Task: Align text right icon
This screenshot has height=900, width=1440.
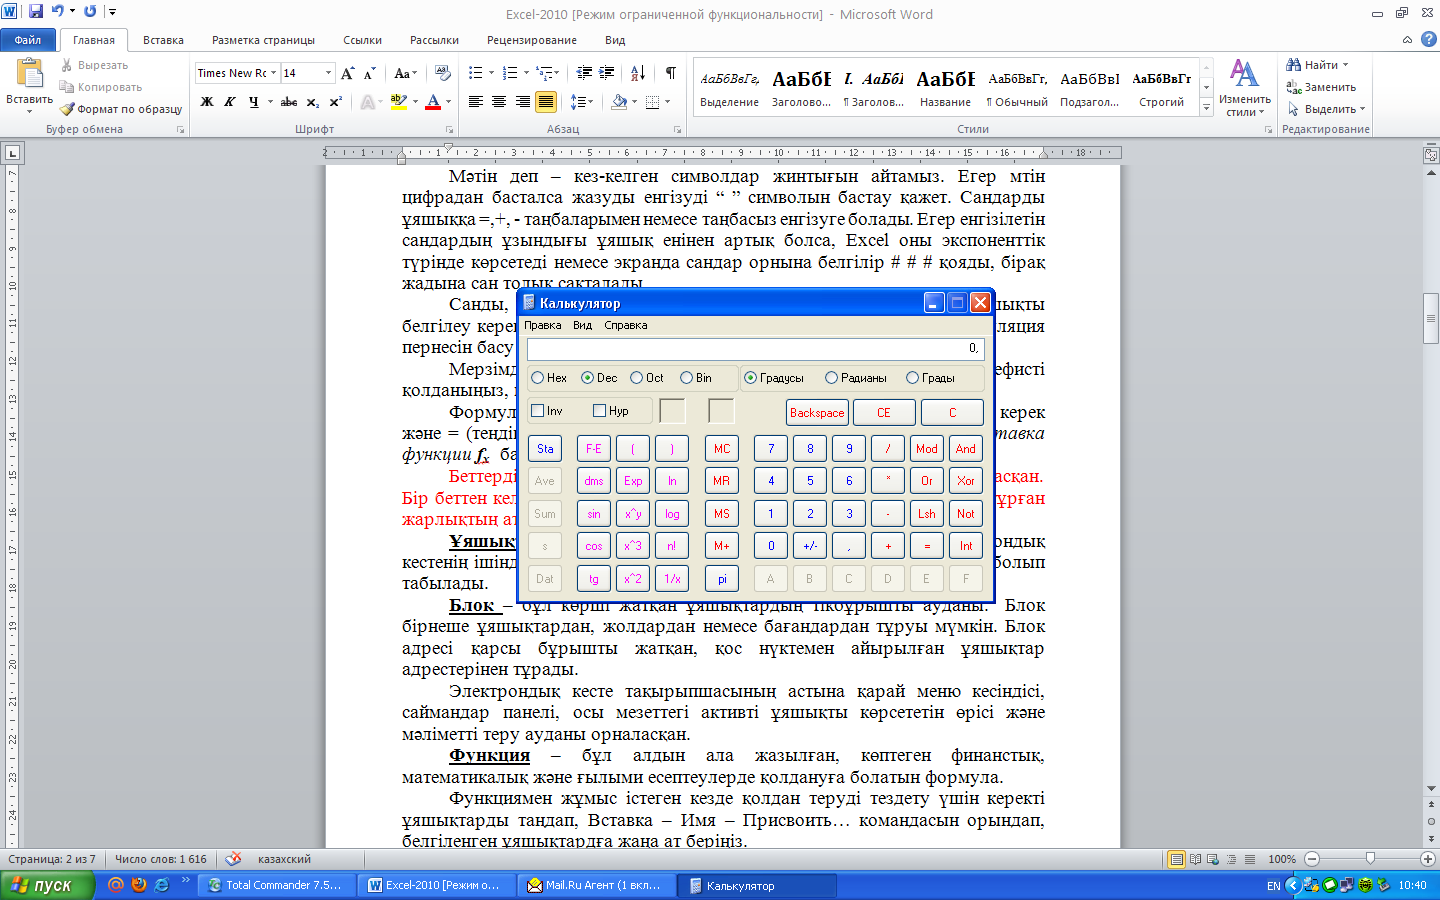Action: click(522, 102)
